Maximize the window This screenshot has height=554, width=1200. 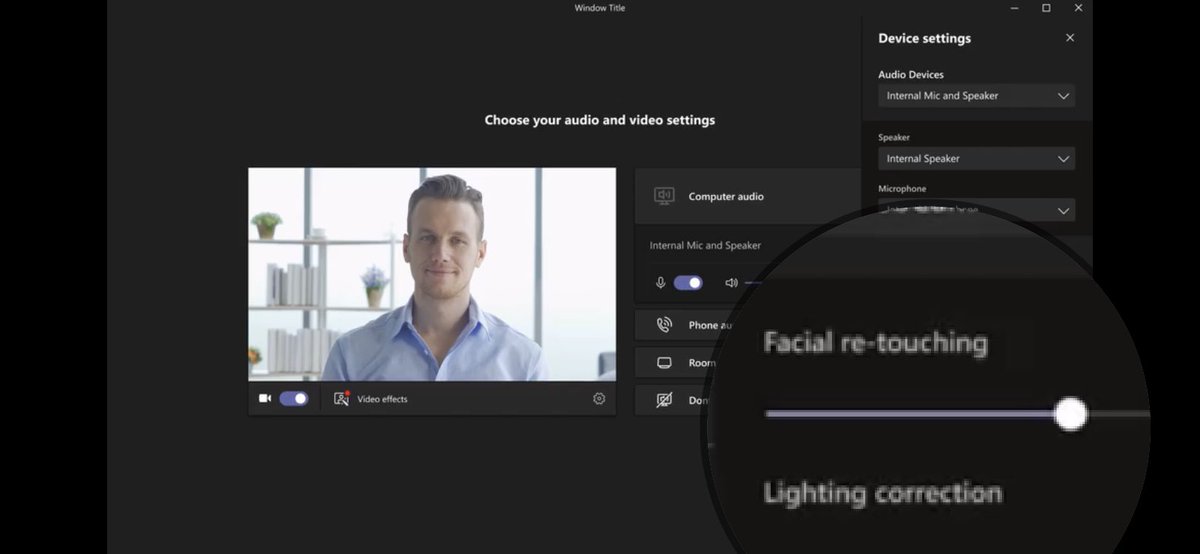click(x=1046, y=8)
